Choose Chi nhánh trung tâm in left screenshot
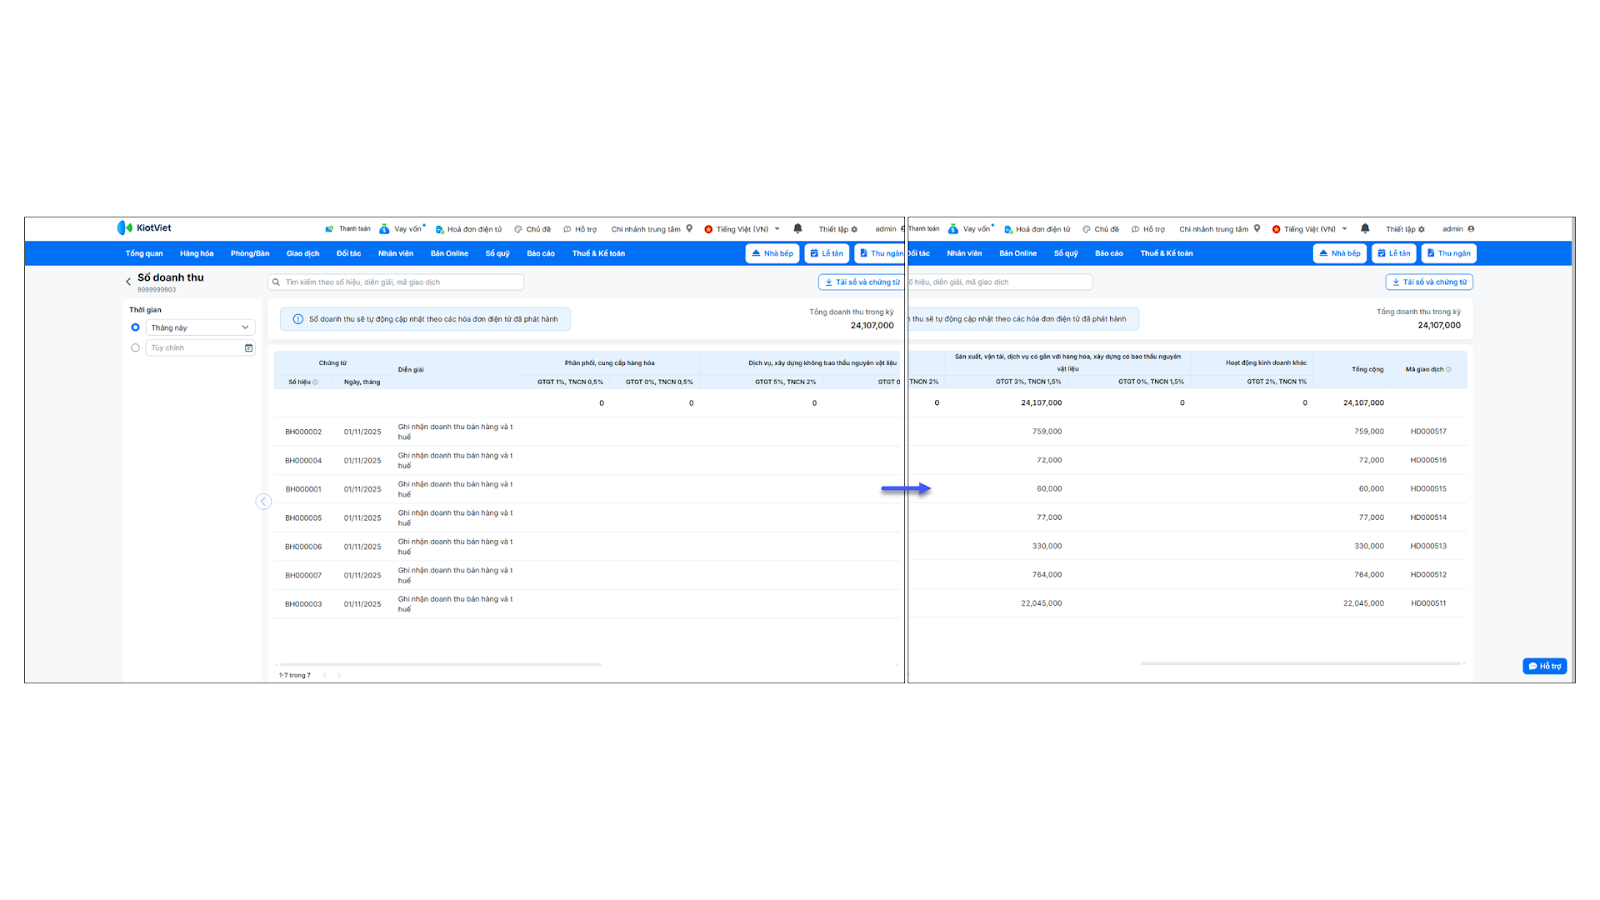 pos(652,229)
